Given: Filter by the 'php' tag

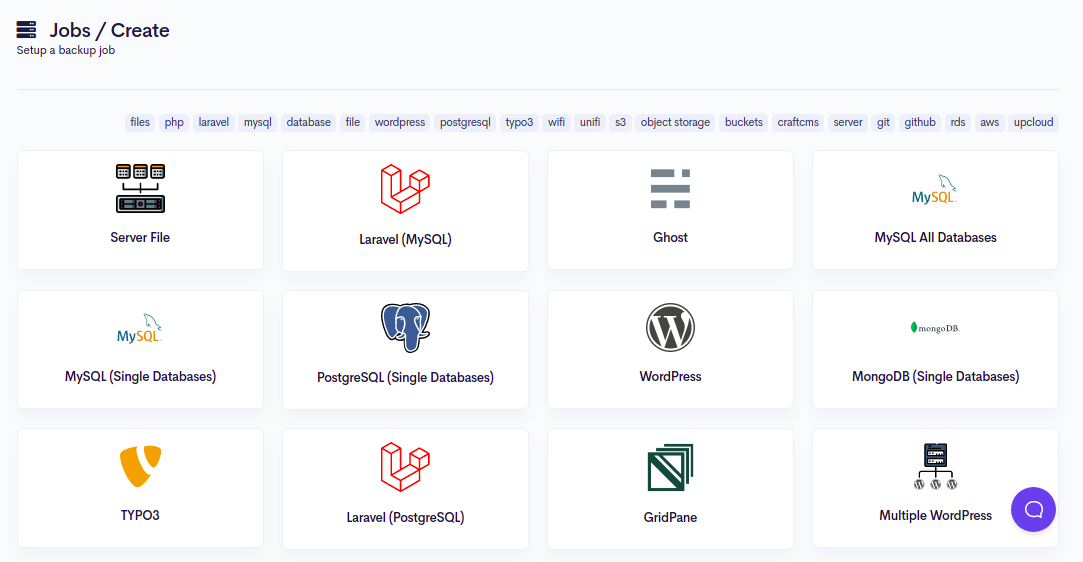Looking at the screenshot, I should point(174,122).
